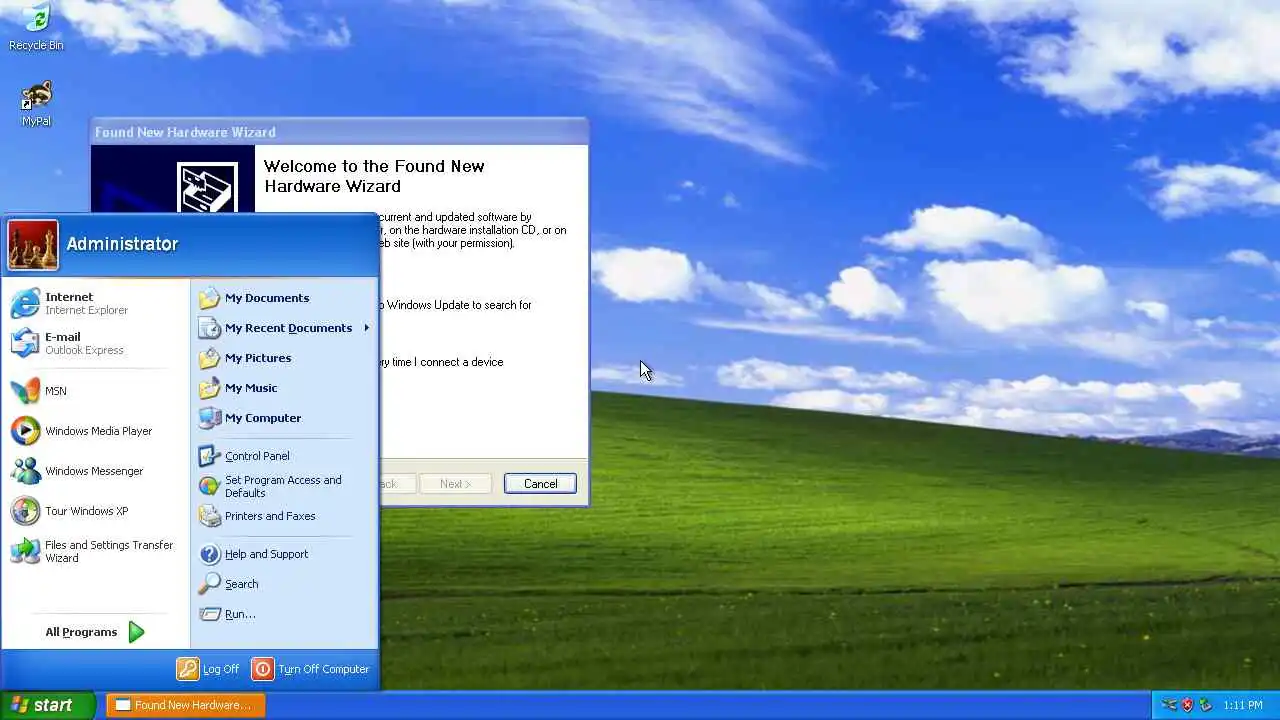Open Search from Start menu
This screenshot has width=1280, height=720.
pos(284,584)
